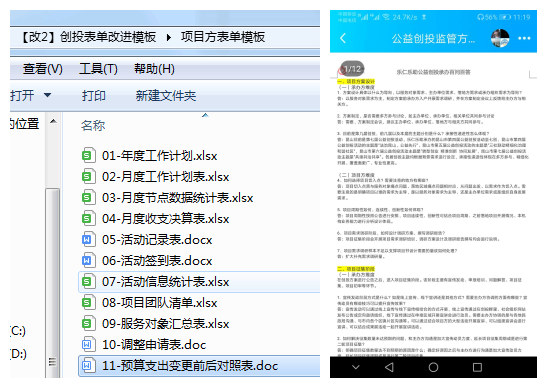The image size is (547, 388).
Task: Click the 新建文件夹 button
Action: tap(166, 95)
